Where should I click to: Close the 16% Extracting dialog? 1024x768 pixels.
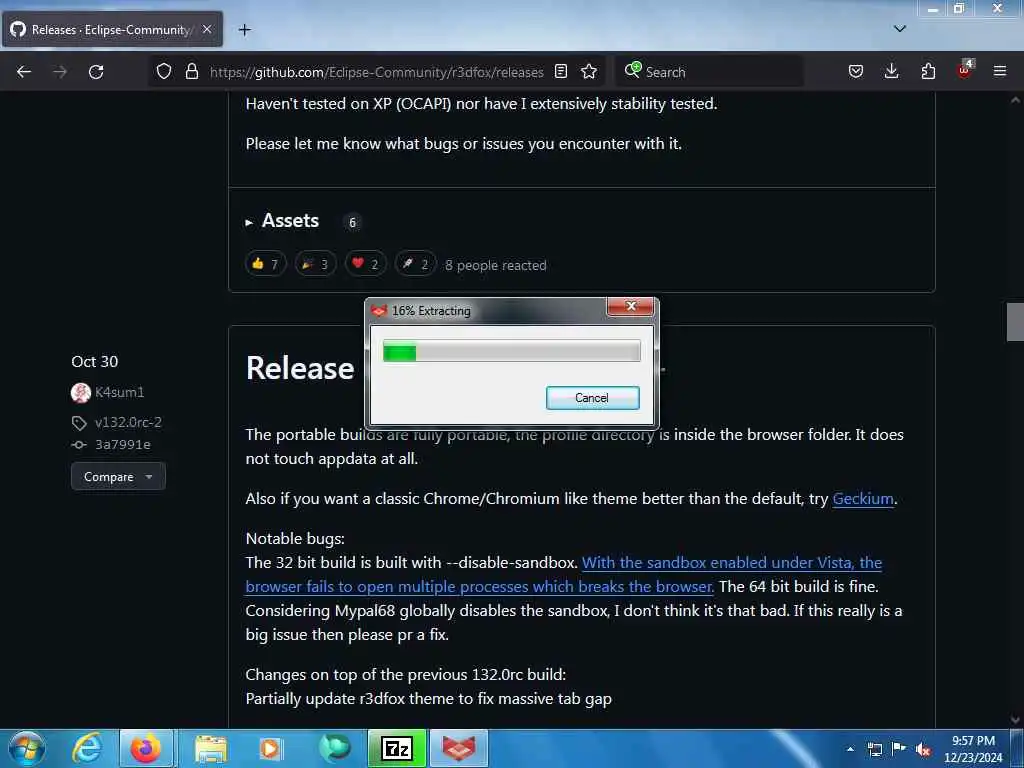pos(631,306)
